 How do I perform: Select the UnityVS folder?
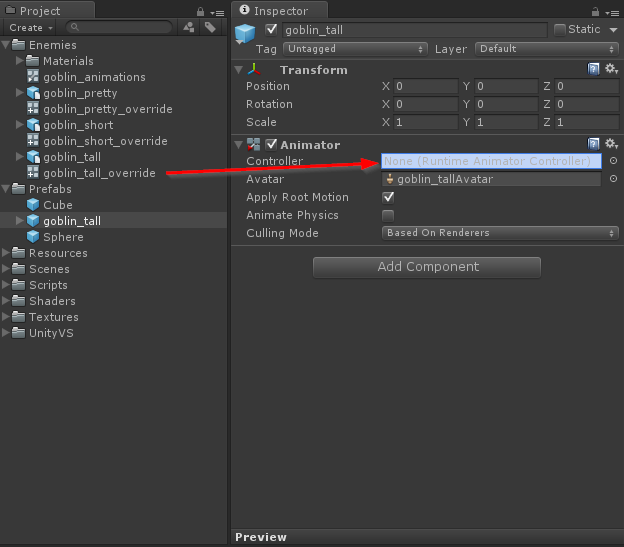pos(113,333)
